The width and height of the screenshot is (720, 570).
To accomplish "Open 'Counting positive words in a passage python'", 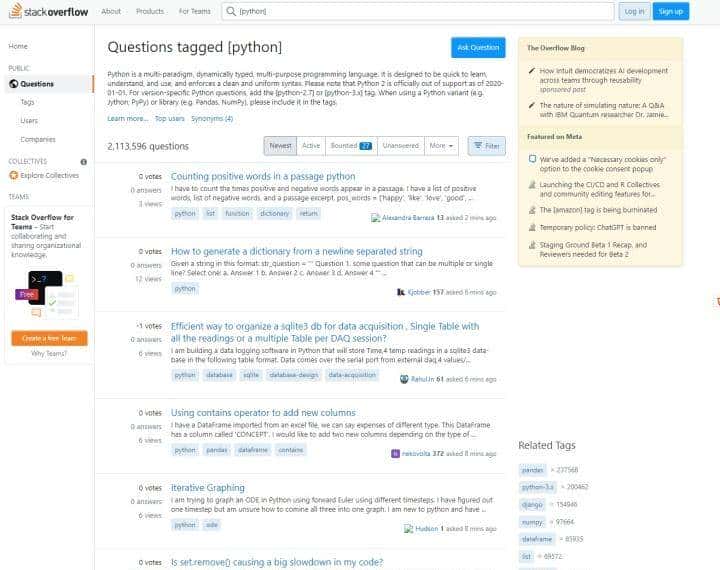I will point(263,176).
